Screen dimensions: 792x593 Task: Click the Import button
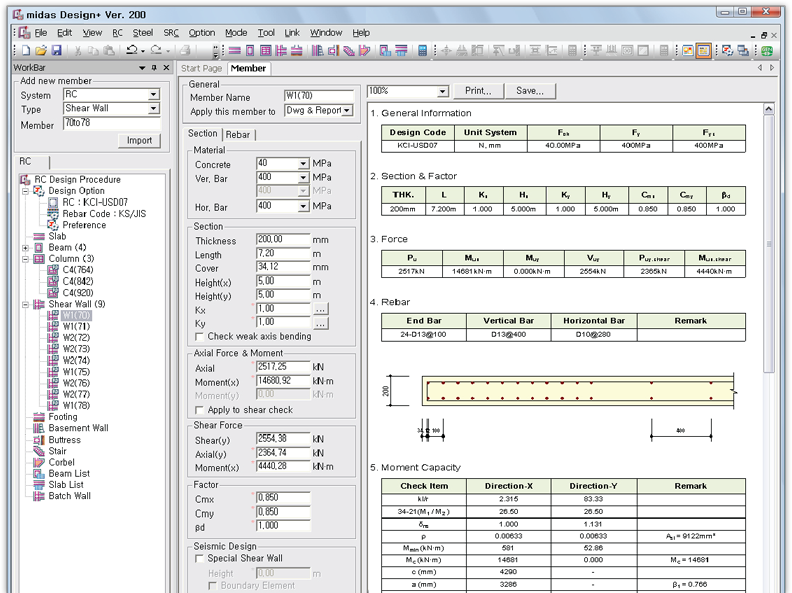click(139, 140)
